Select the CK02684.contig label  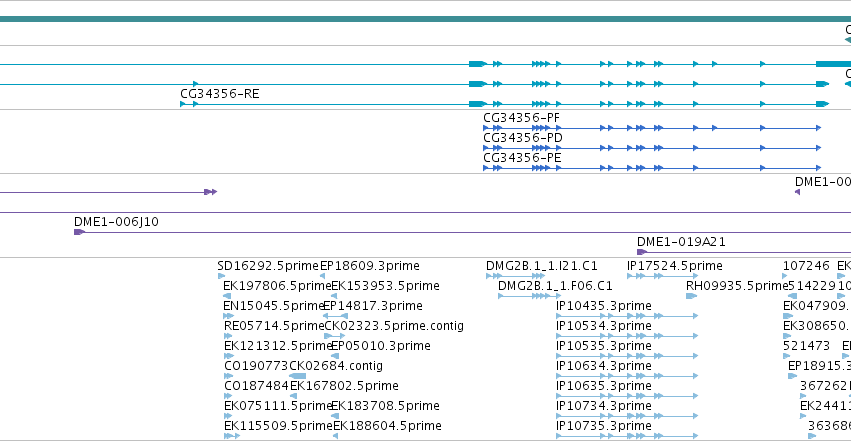[336, 366]
